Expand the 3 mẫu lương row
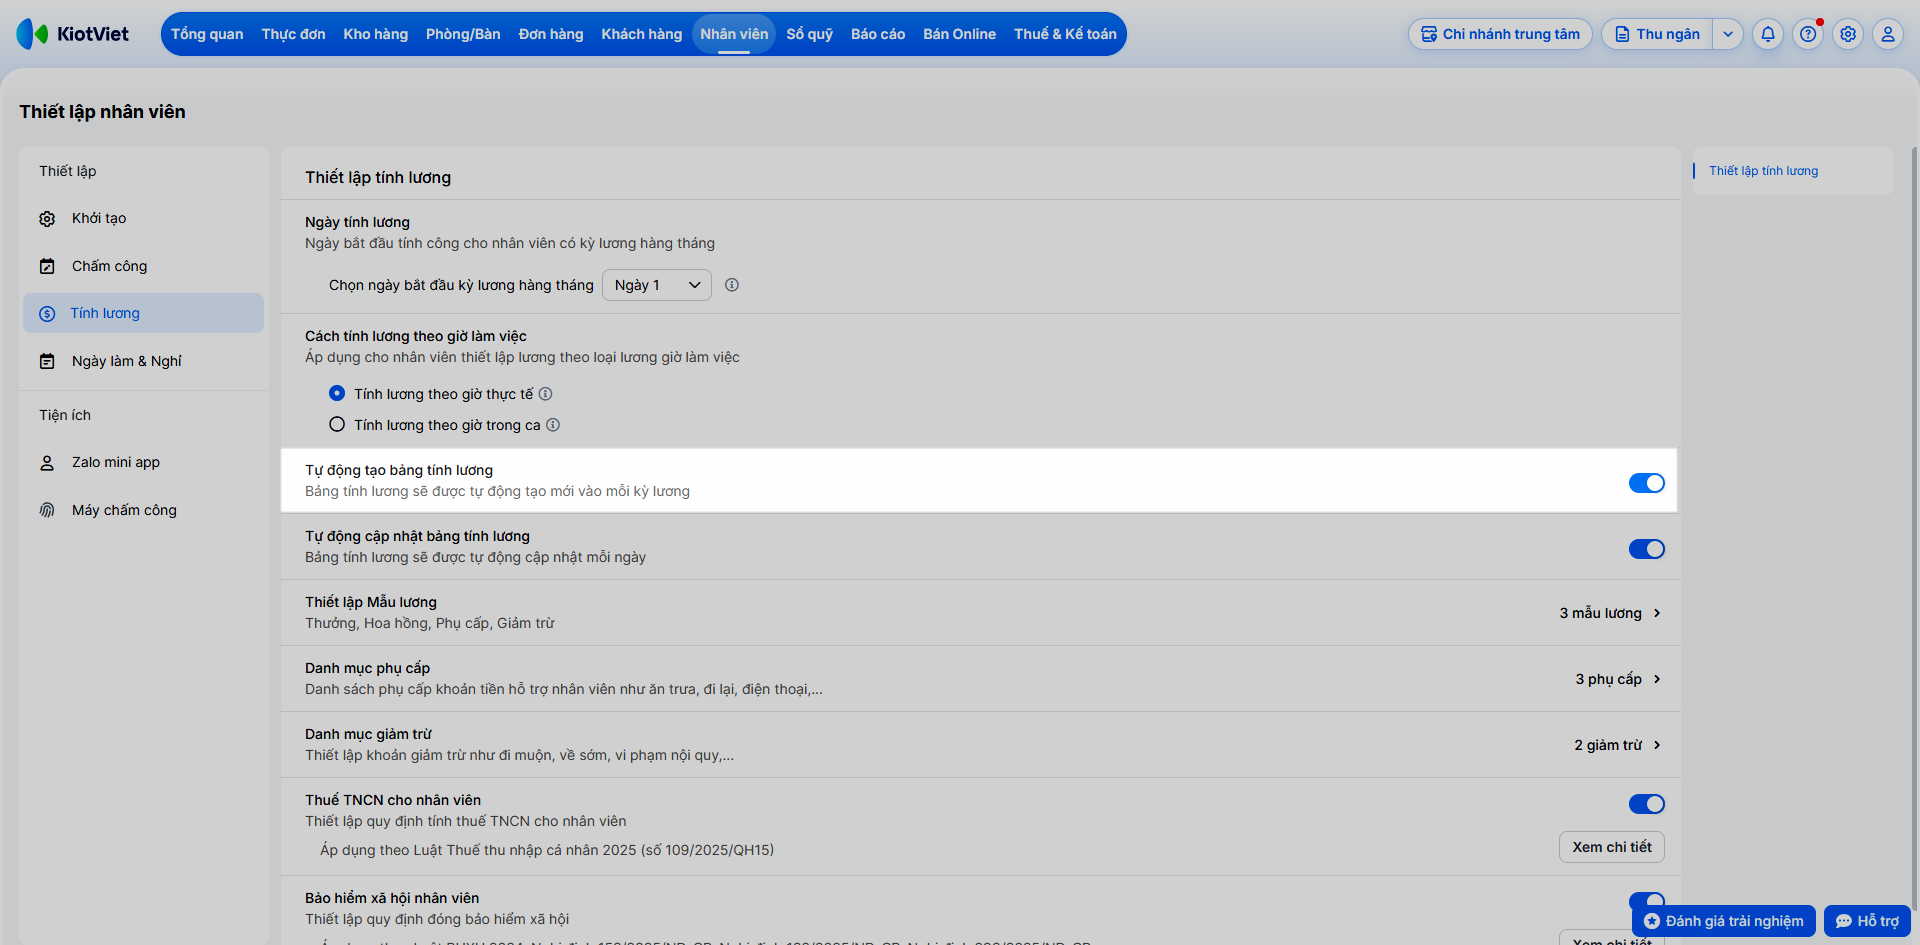 pos(1610,613)
